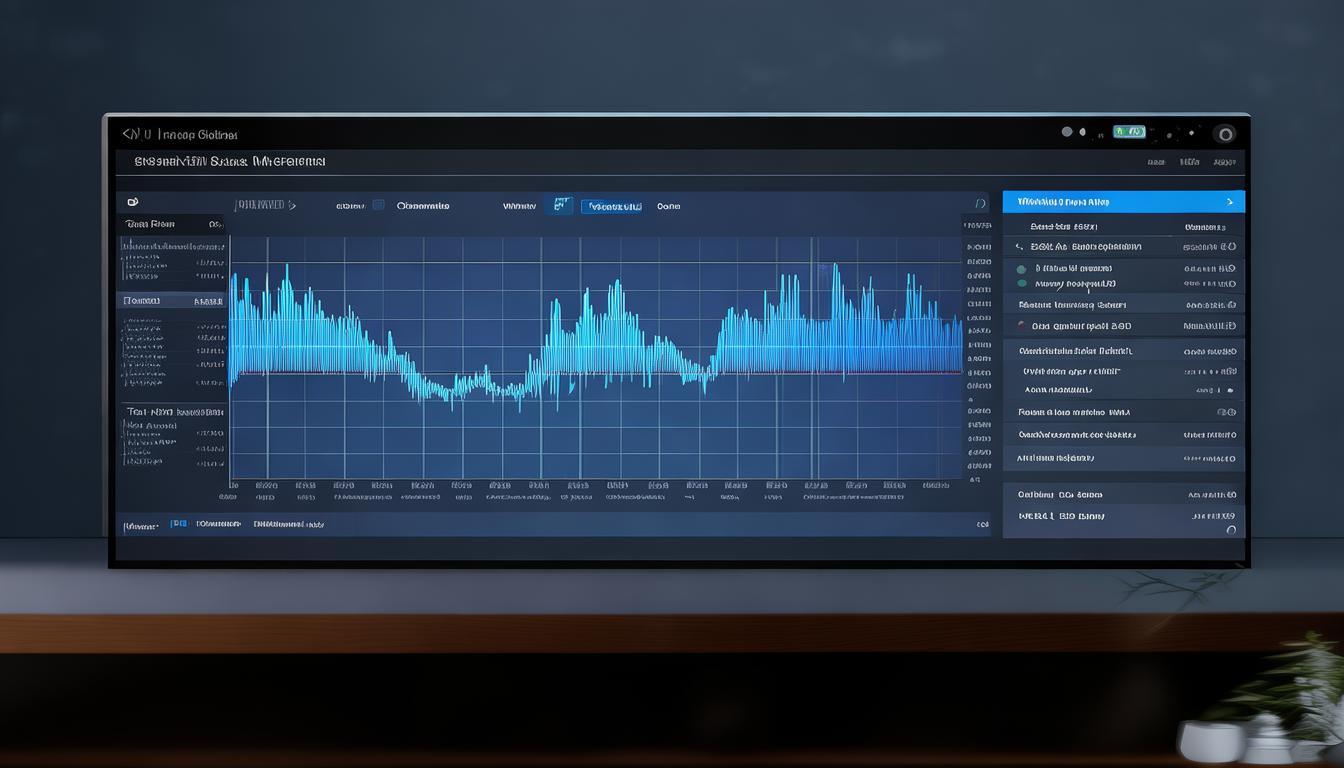Click the small icon above the left data panel
The image size is (1344, 768).
133,203
